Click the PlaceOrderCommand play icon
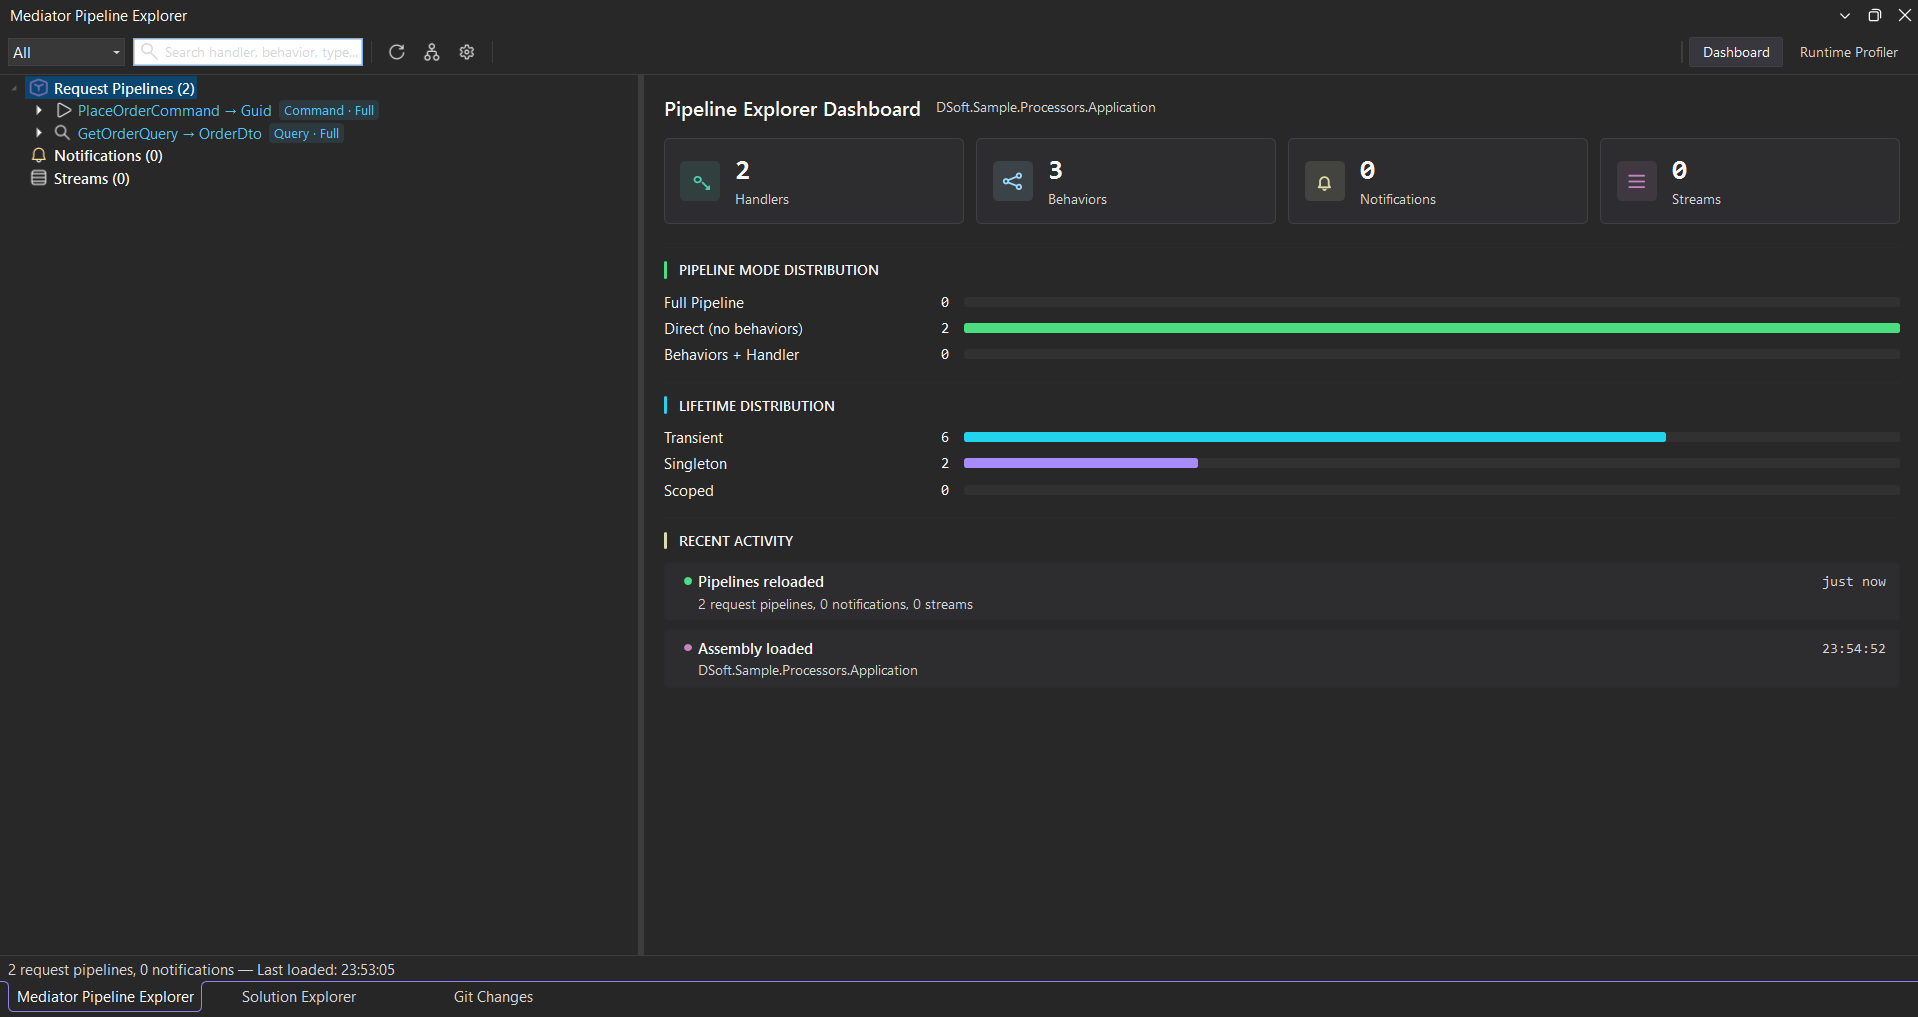1918x1017 pixels. click(64, 110)
